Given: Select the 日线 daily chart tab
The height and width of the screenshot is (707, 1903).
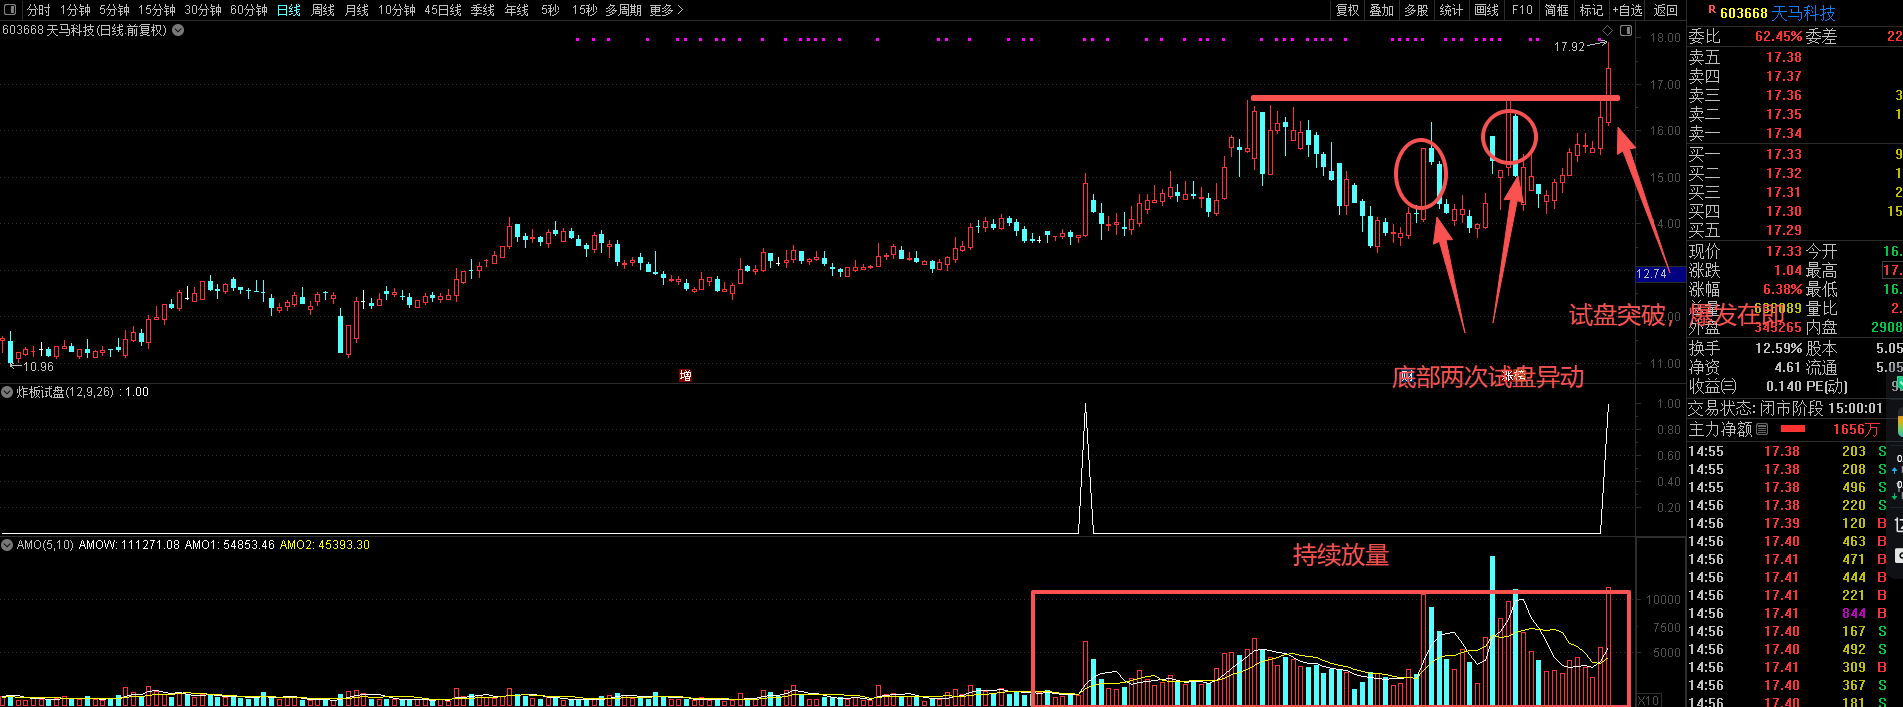Looking at the screenshot, I should coord(289,10).
